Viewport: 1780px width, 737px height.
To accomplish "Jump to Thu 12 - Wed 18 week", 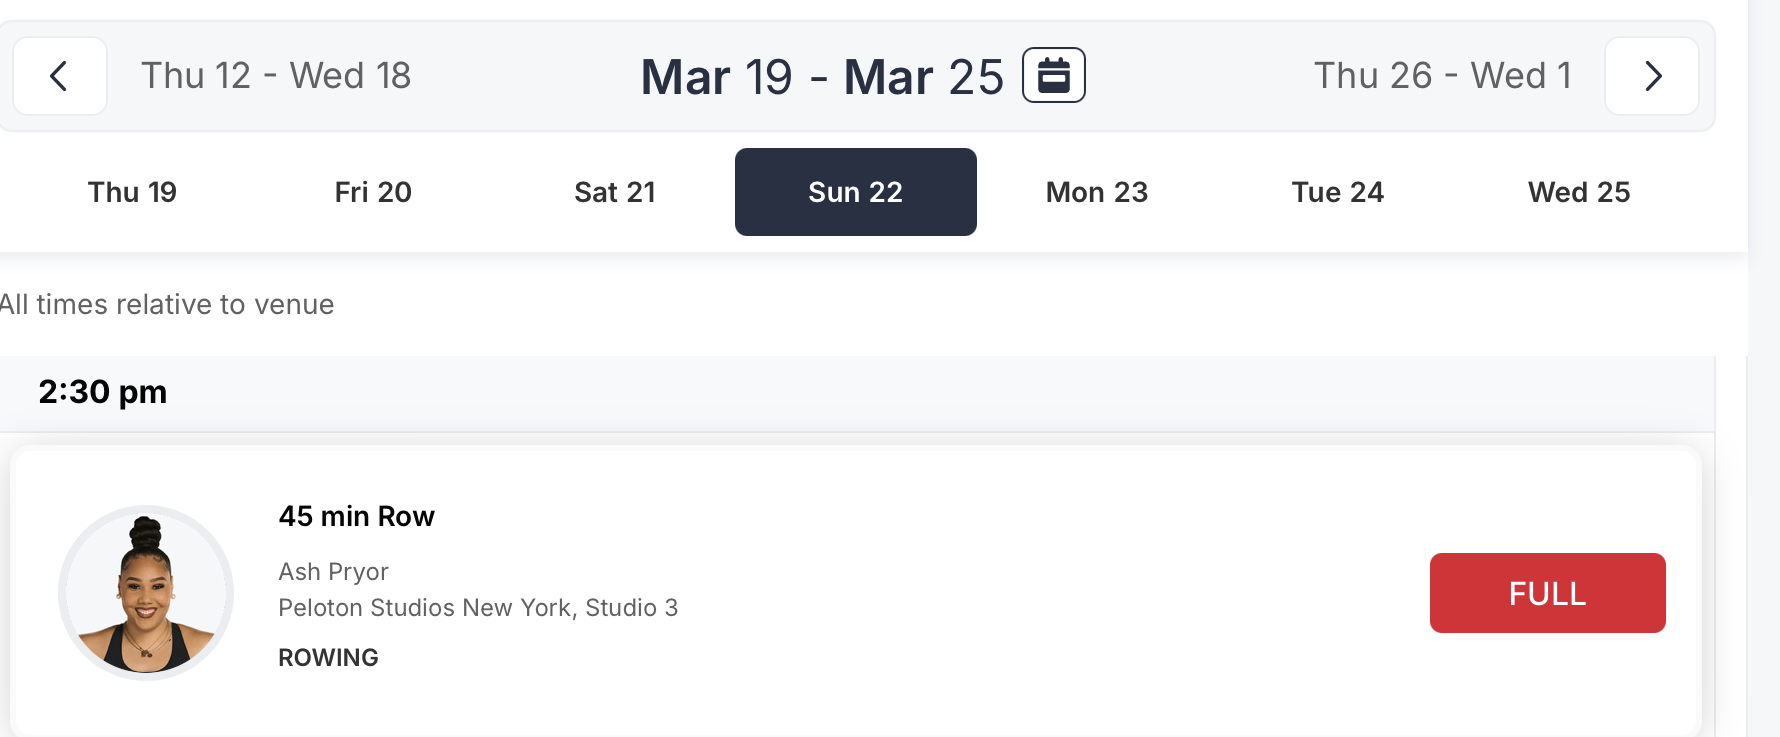I will click(276, 76).
